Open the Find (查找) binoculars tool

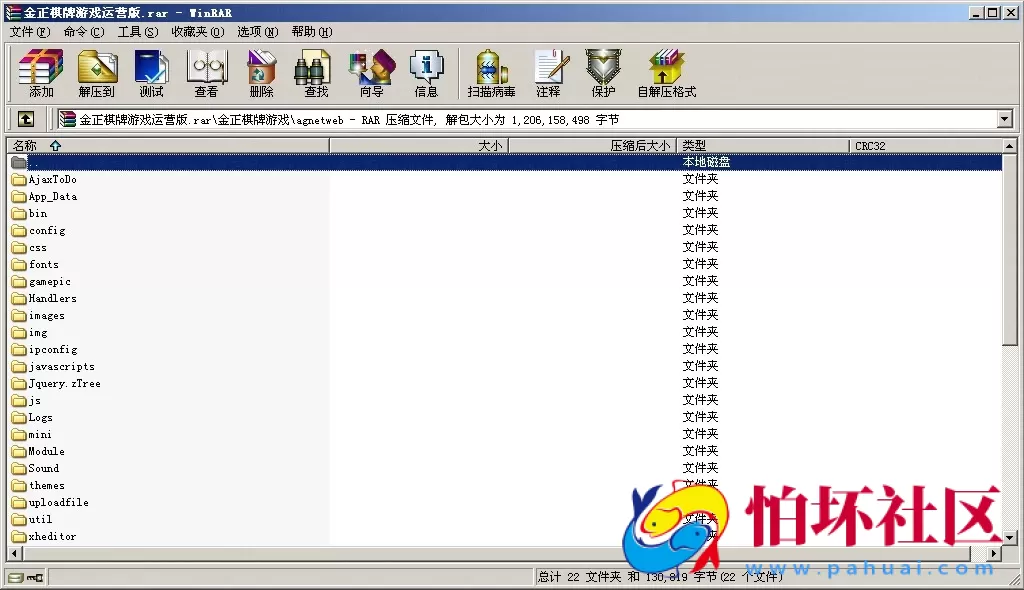point(316,73)
